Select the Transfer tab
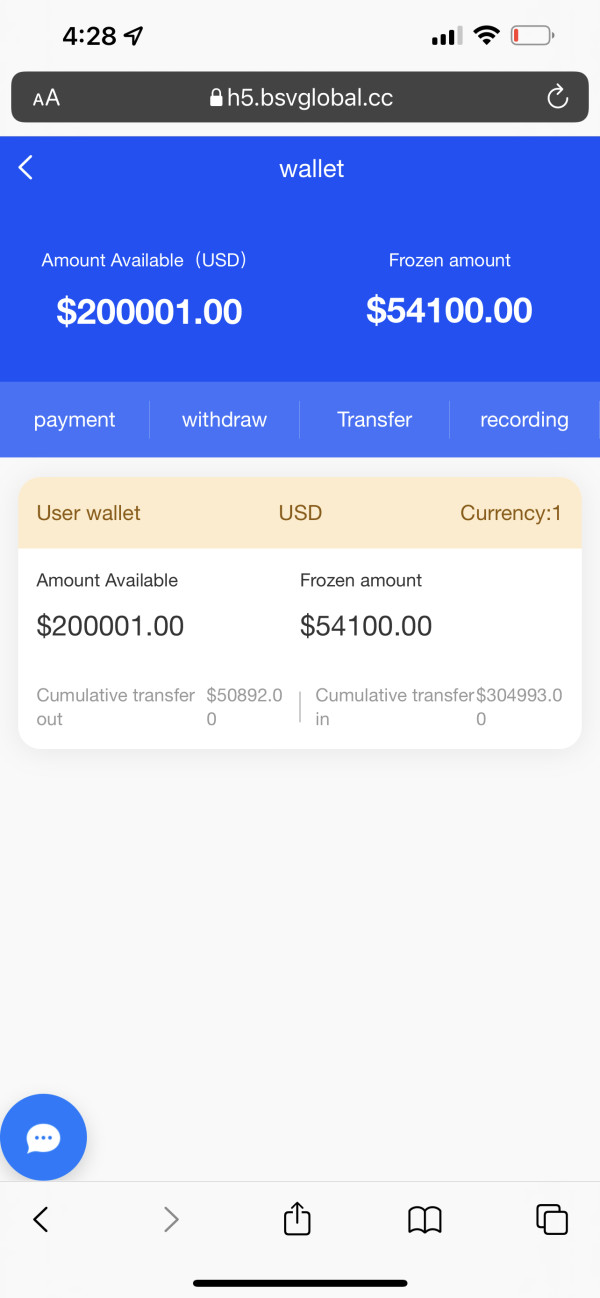Screen dimensions: 600x1298 point(375,420)
